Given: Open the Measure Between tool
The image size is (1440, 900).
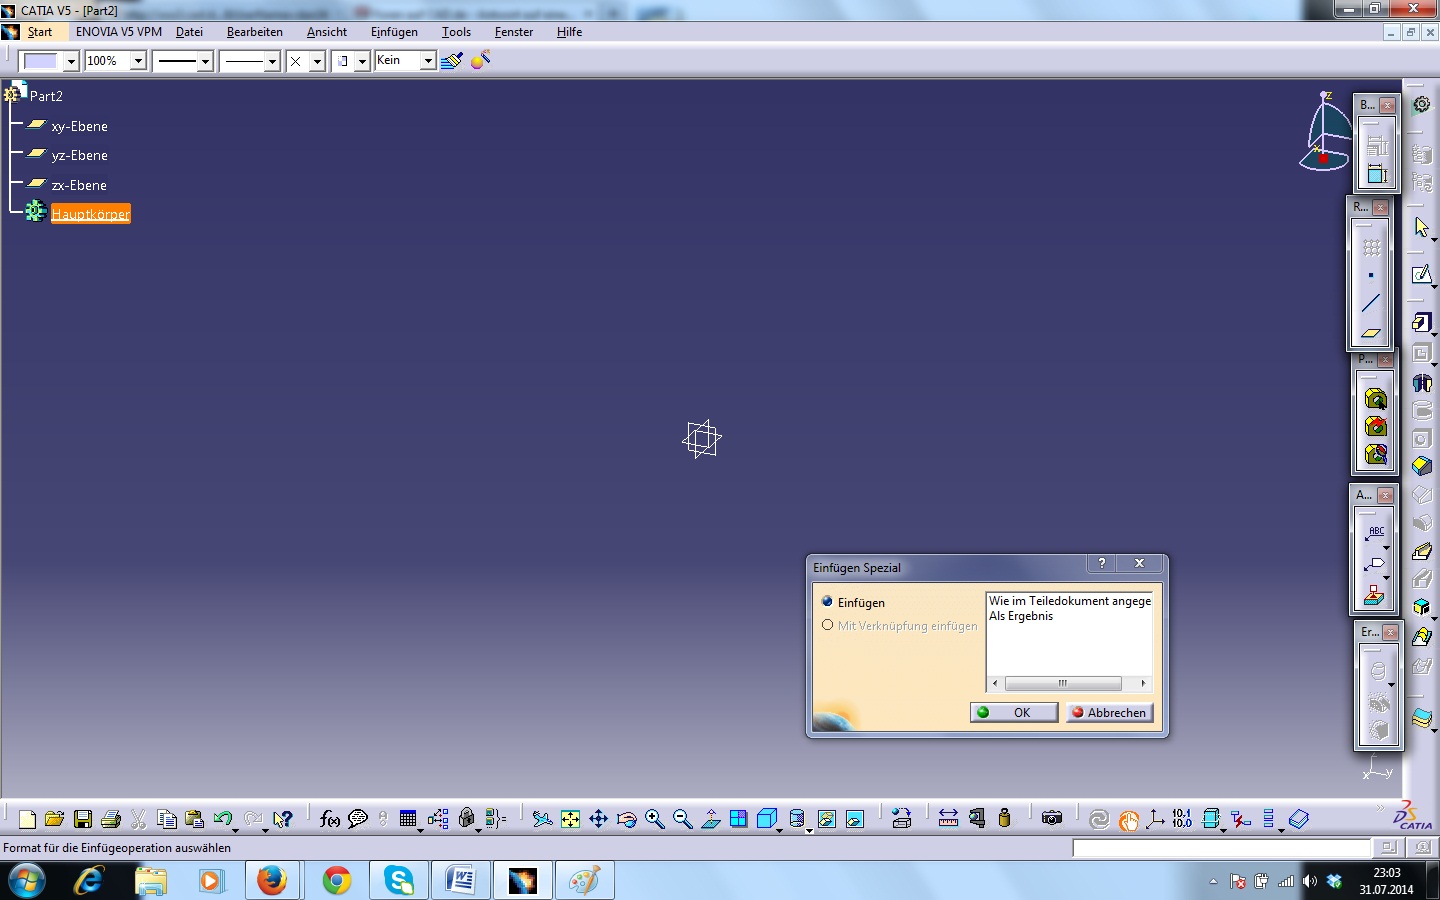Looking at the screenshot, I should tap(949, 819).
